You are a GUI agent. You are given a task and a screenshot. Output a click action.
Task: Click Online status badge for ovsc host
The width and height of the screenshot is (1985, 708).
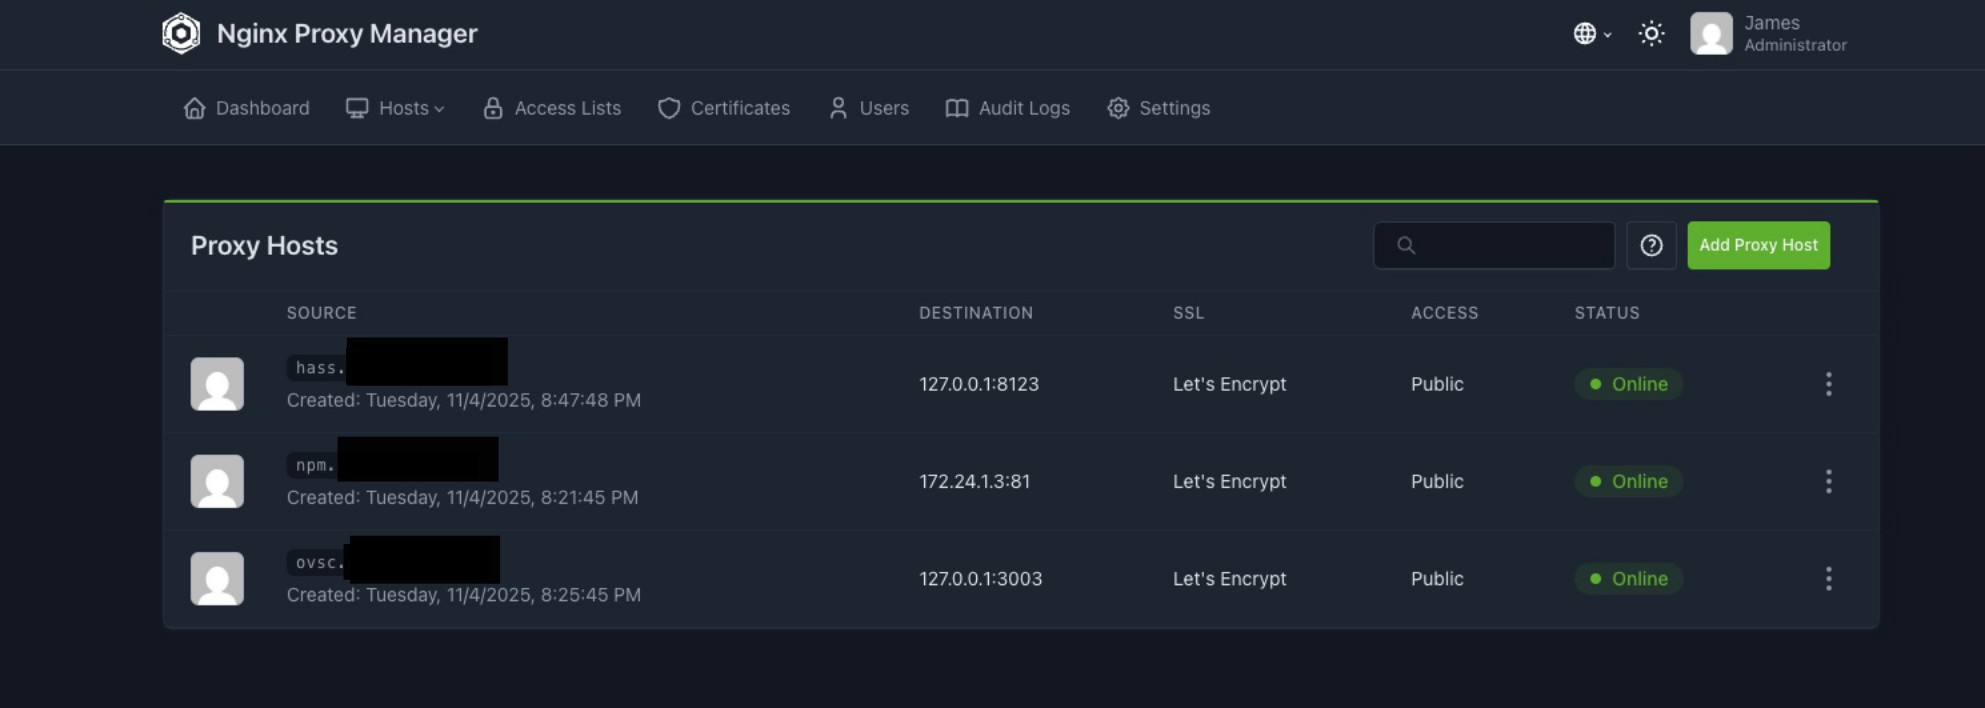click(1628, 579)
